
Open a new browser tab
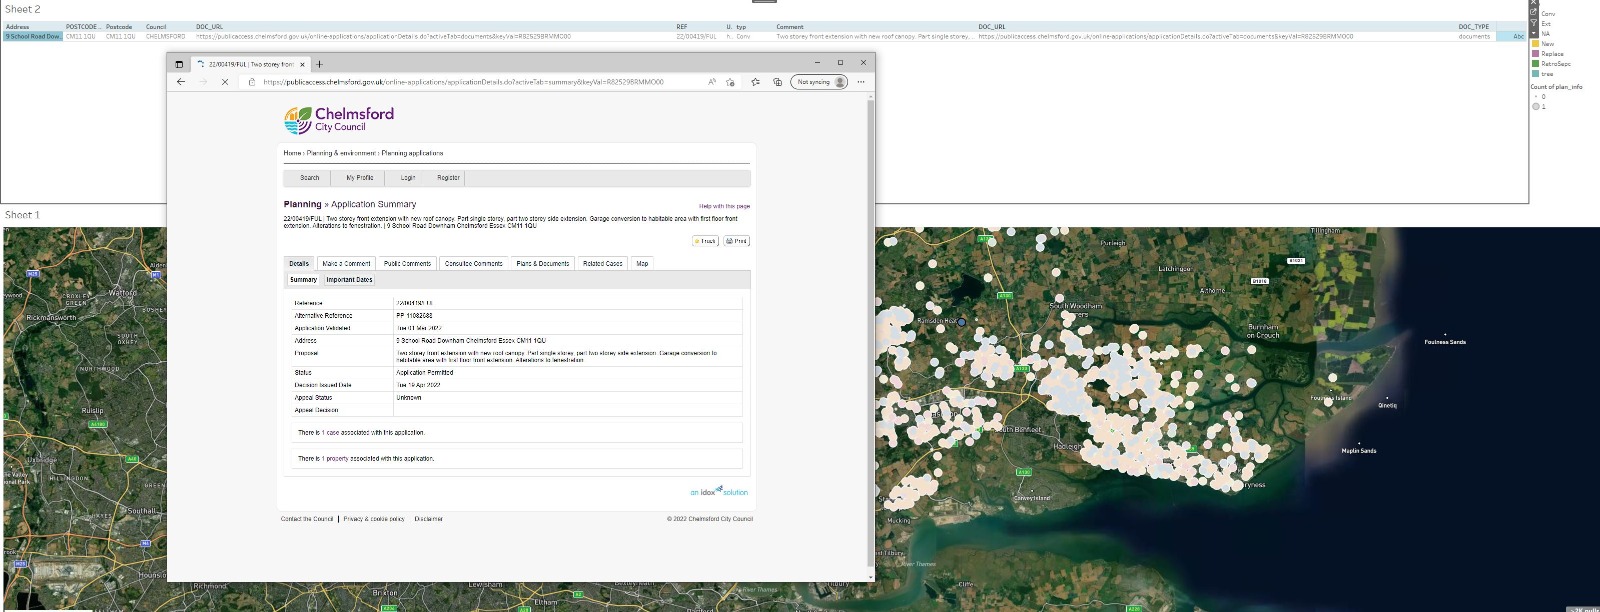click(x=320, y=64)
